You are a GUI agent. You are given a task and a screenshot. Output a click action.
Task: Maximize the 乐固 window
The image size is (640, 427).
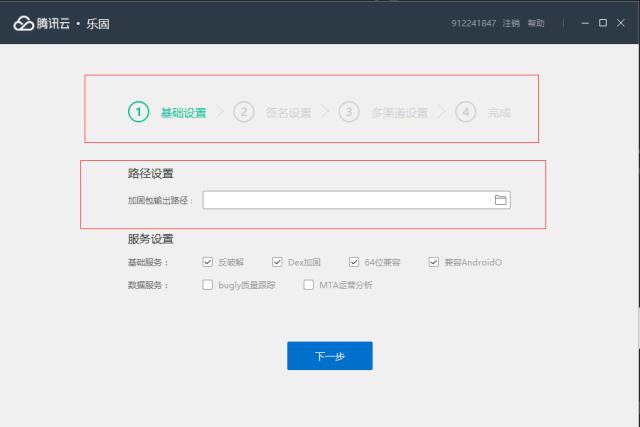603,23
